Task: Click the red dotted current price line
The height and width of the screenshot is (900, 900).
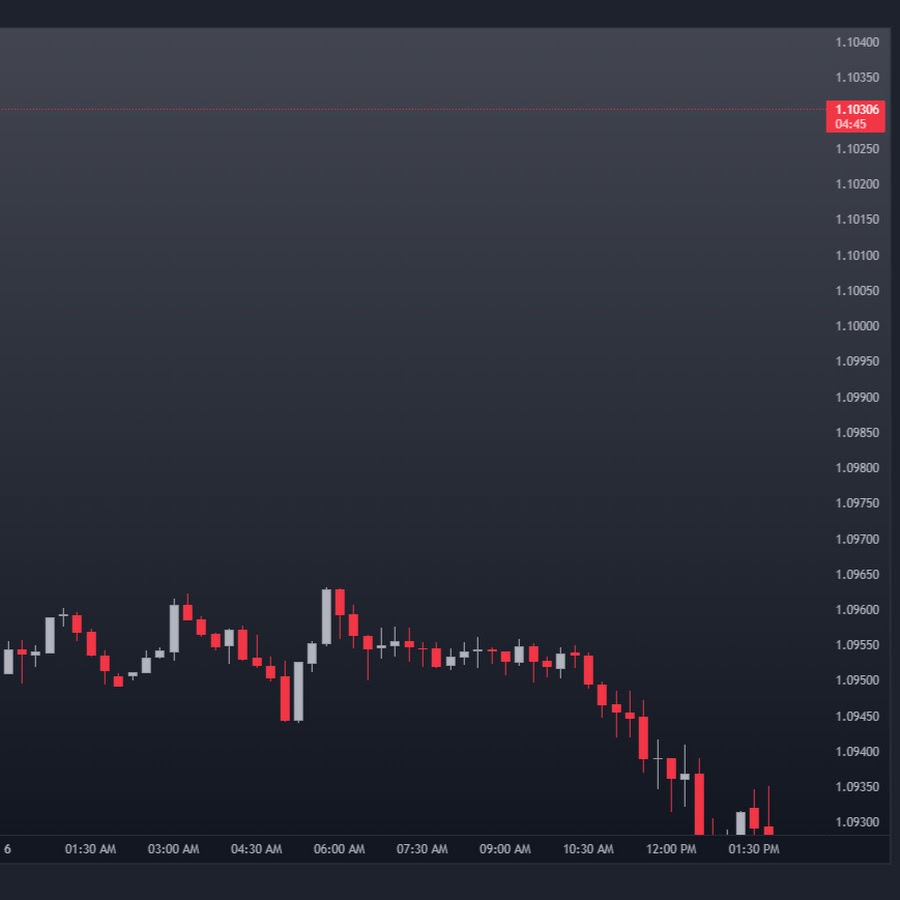Action: [x=400, y=109]
